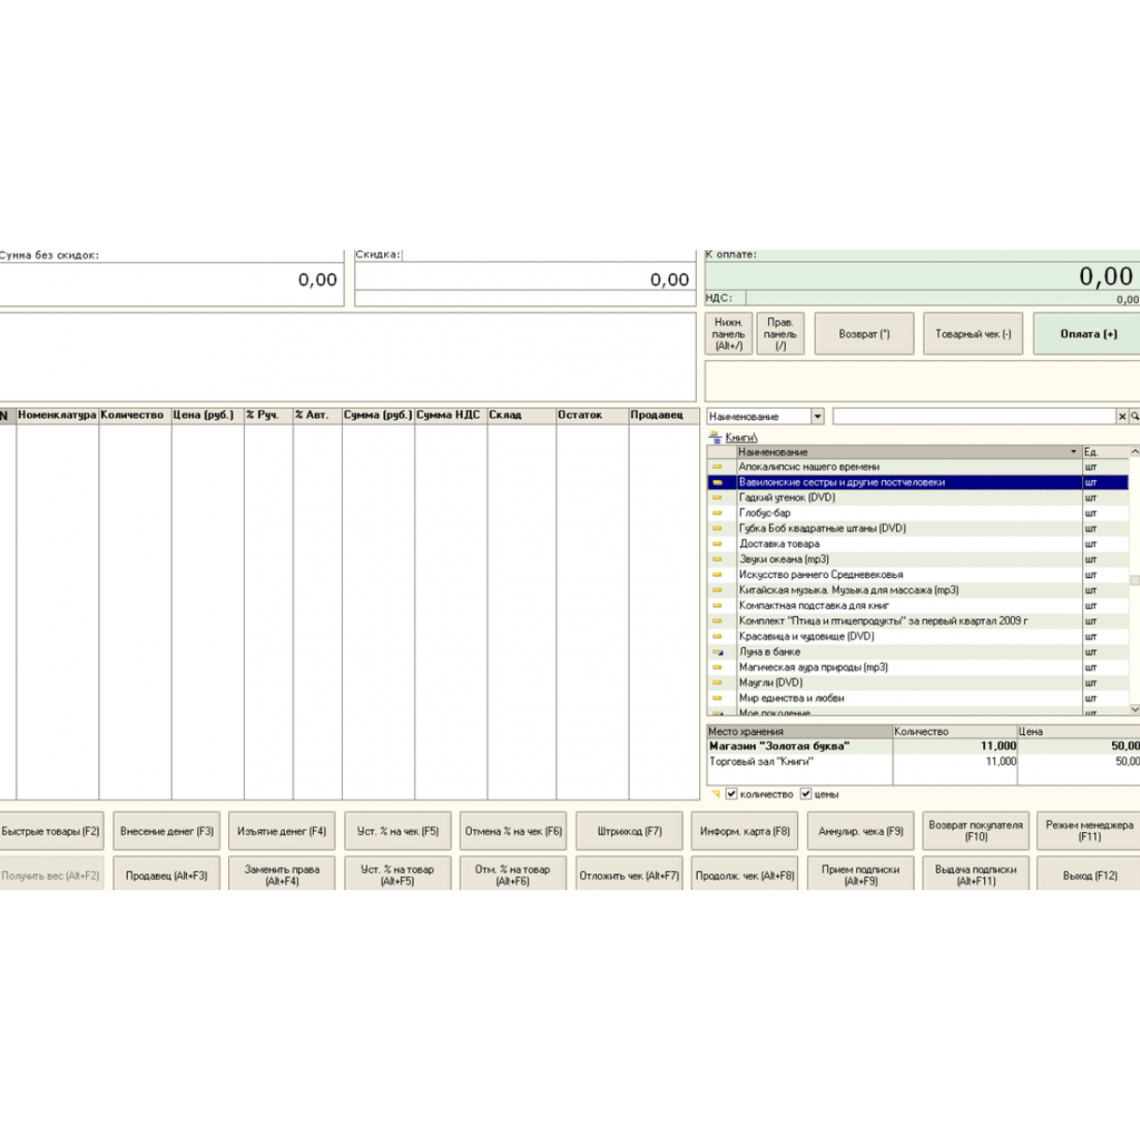Select Искусство раннего Средневековья item
The width and height of the screenshot is (1140, 1140).
click(x=918, y=575)
